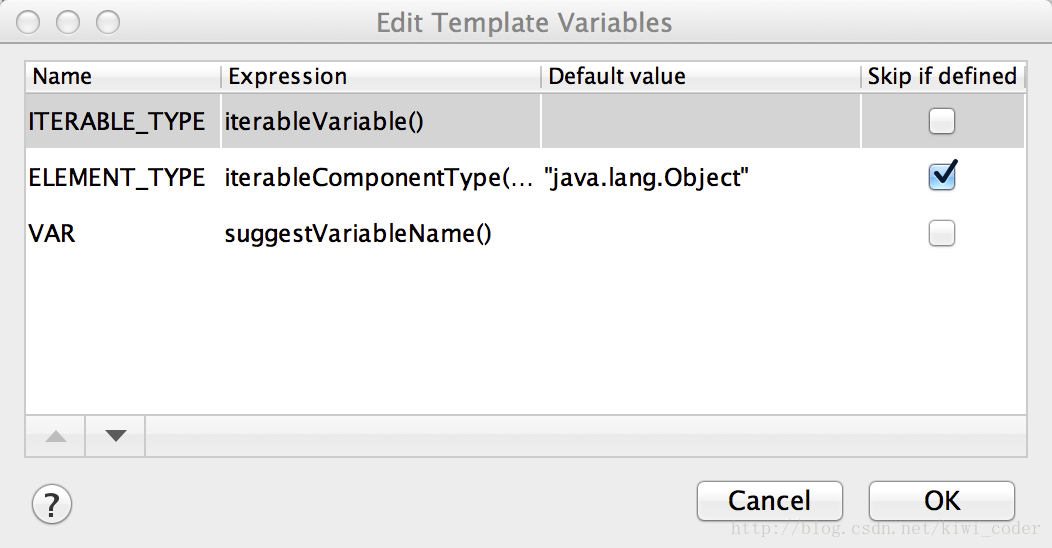This screenshot has height=548, width=1052.
Task: Select the VAR name cell
Action: [x=123, y=233]
